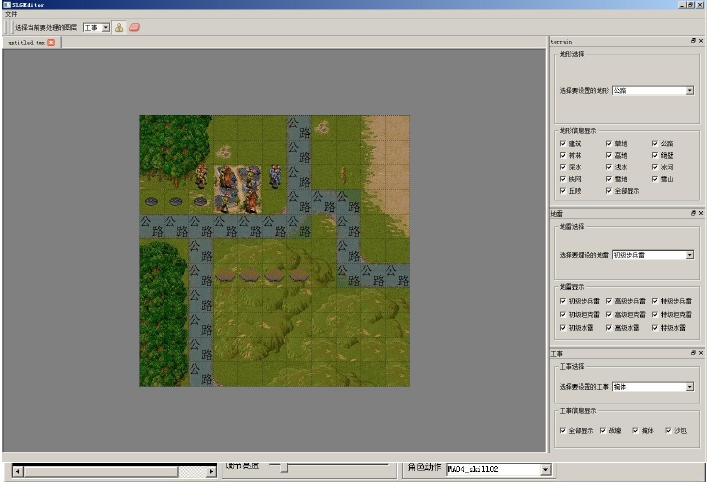Click the terrain panel title label
709x483 pixels.
point(562,41)
